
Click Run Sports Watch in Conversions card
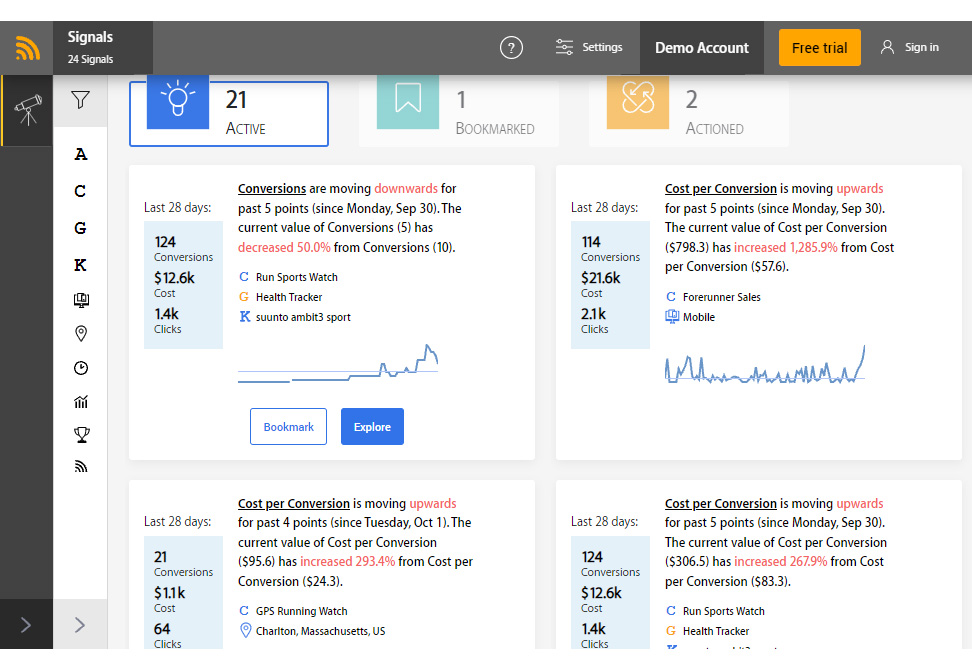coord(297,277)
